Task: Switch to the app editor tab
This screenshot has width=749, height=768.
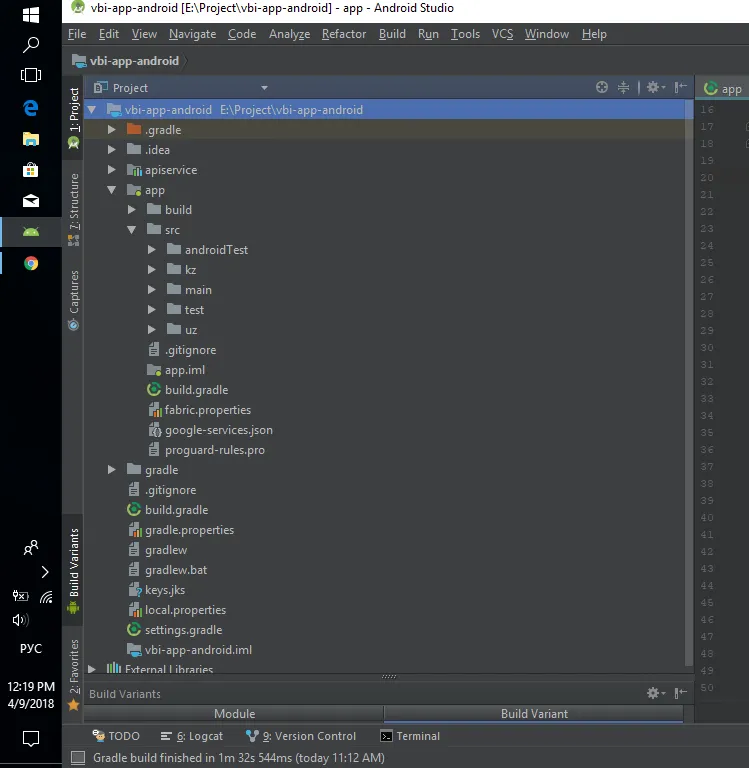Action: 724,89
